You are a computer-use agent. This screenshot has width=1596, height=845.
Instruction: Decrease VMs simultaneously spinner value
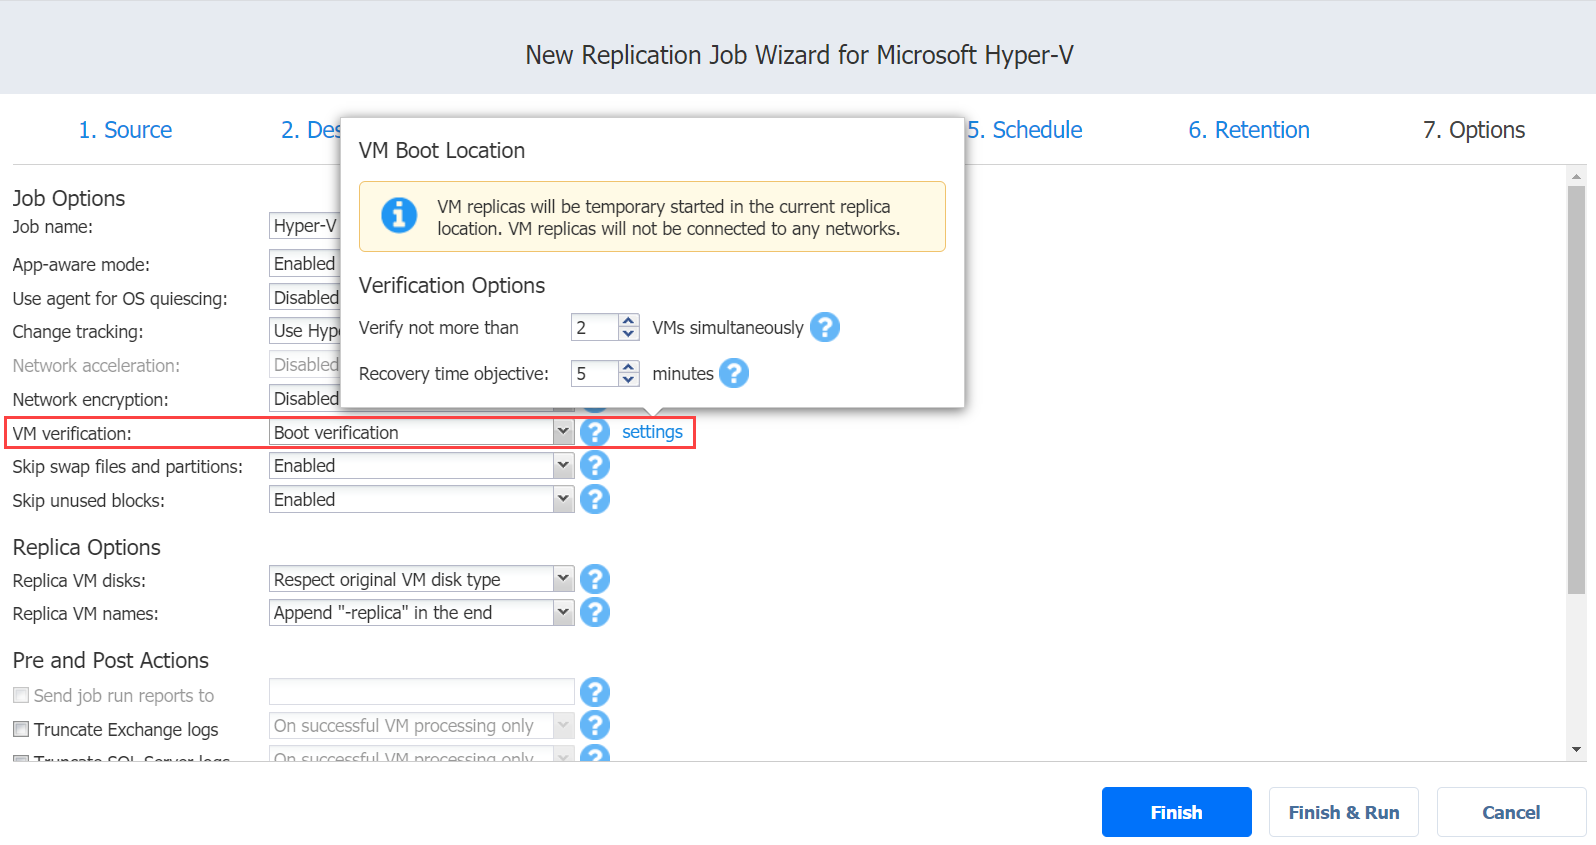click(629, 334)
